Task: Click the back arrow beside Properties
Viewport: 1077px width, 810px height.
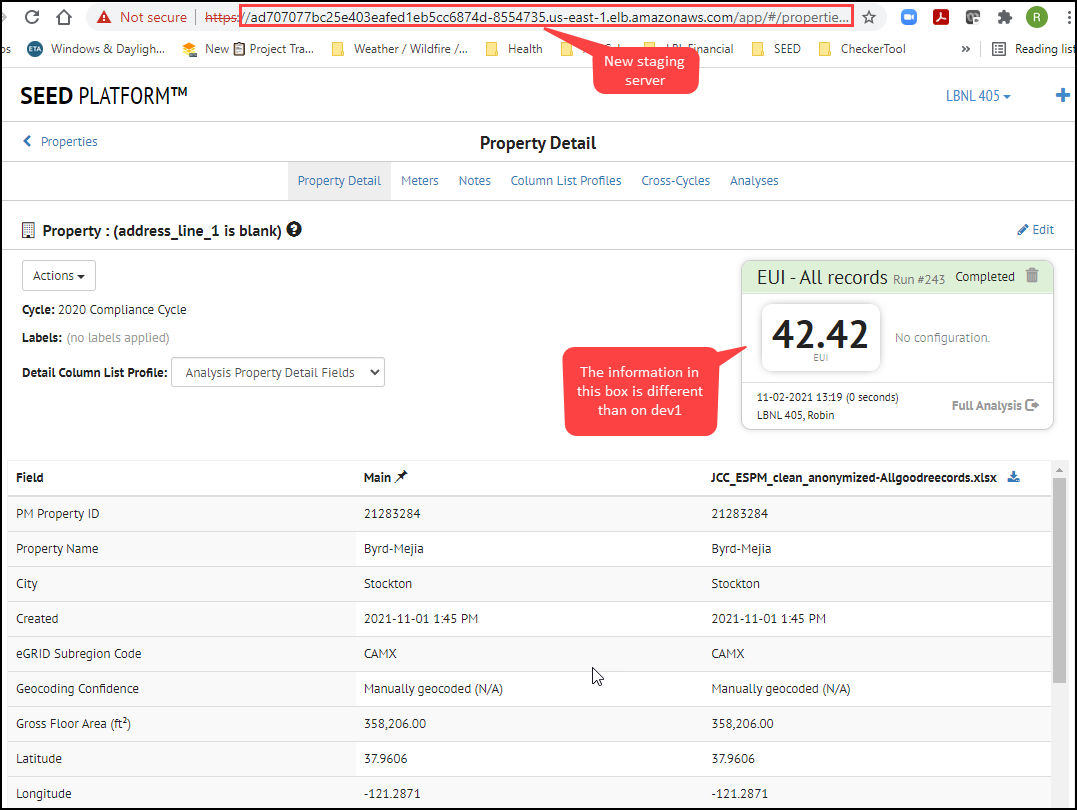Action: click(26, 141)
